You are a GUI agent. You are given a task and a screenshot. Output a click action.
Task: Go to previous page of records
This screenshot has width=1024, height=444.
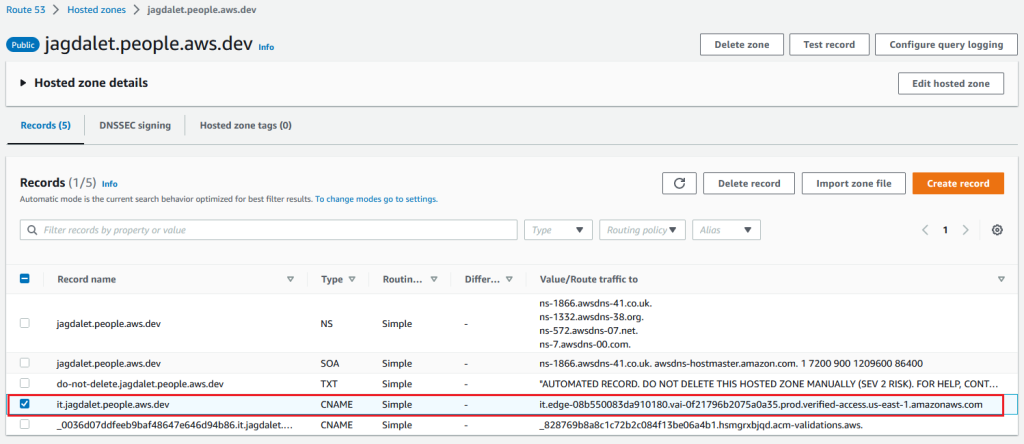pos(925,230)
